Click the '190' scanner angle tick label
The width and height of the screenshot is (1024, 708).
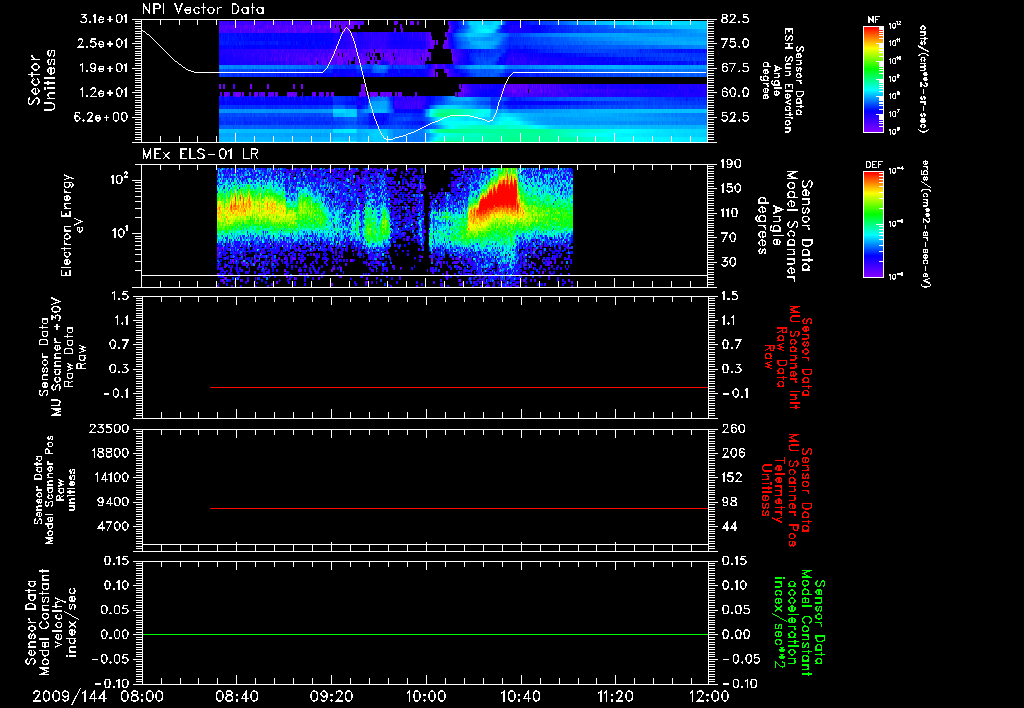pos(732,164)
